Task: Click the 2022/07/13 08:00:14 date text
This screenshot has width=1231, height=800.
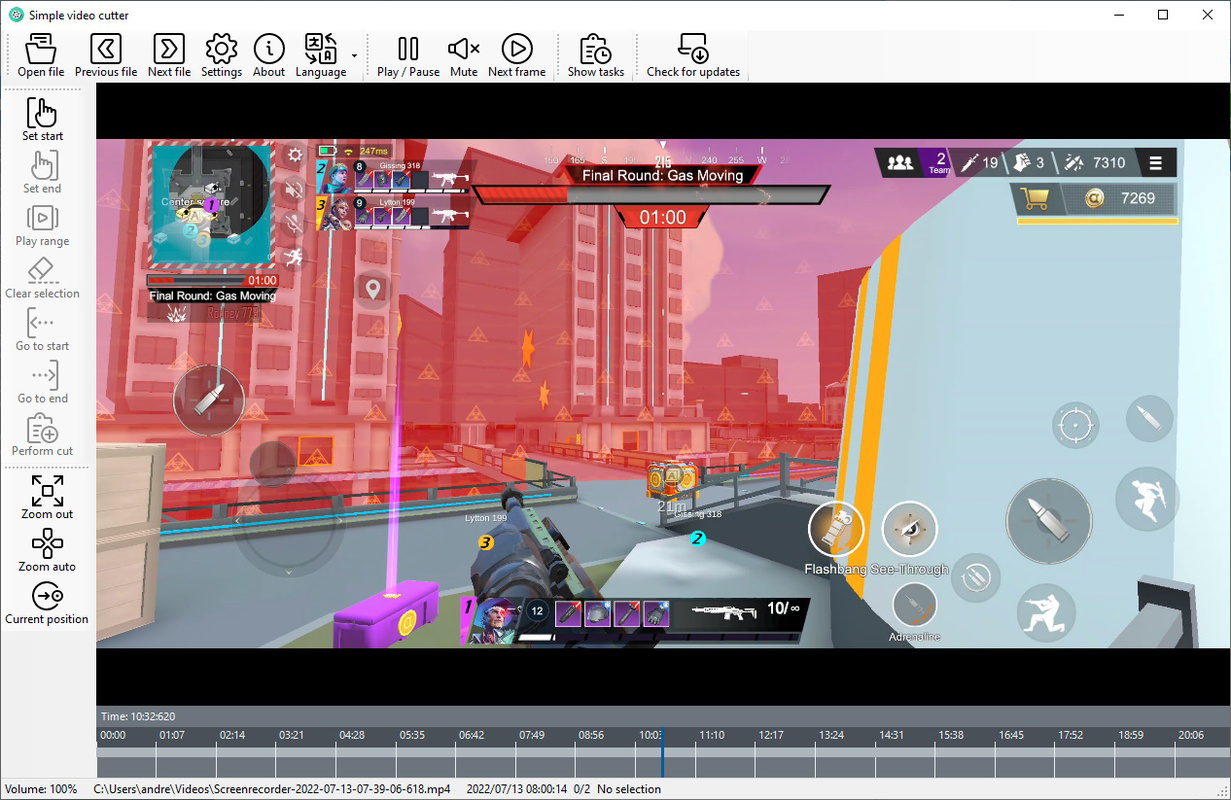Action: pyautogui.click(x=517, y=789)
